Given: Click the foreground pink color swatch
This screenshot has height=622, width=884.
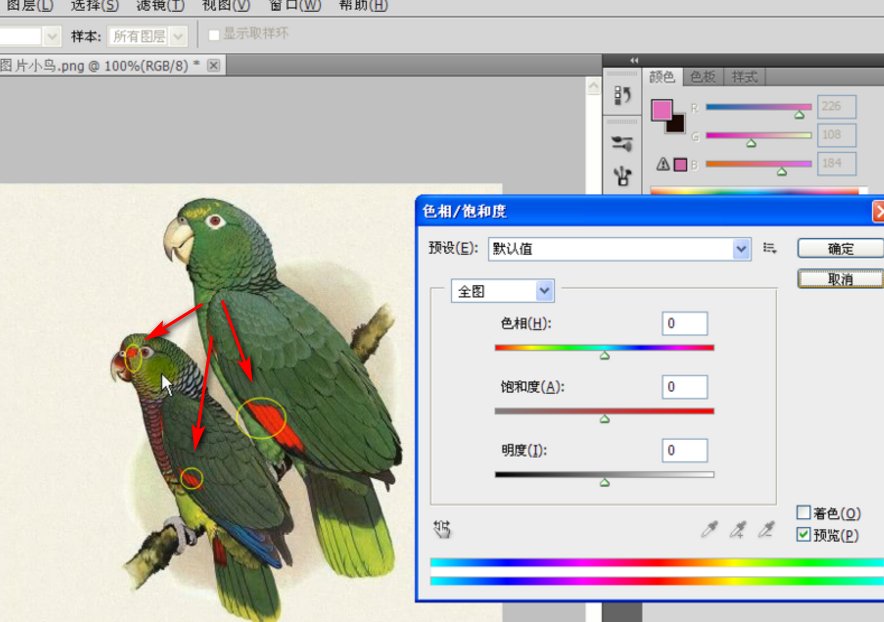Looking at the screenshot, I should coord(662,110).
